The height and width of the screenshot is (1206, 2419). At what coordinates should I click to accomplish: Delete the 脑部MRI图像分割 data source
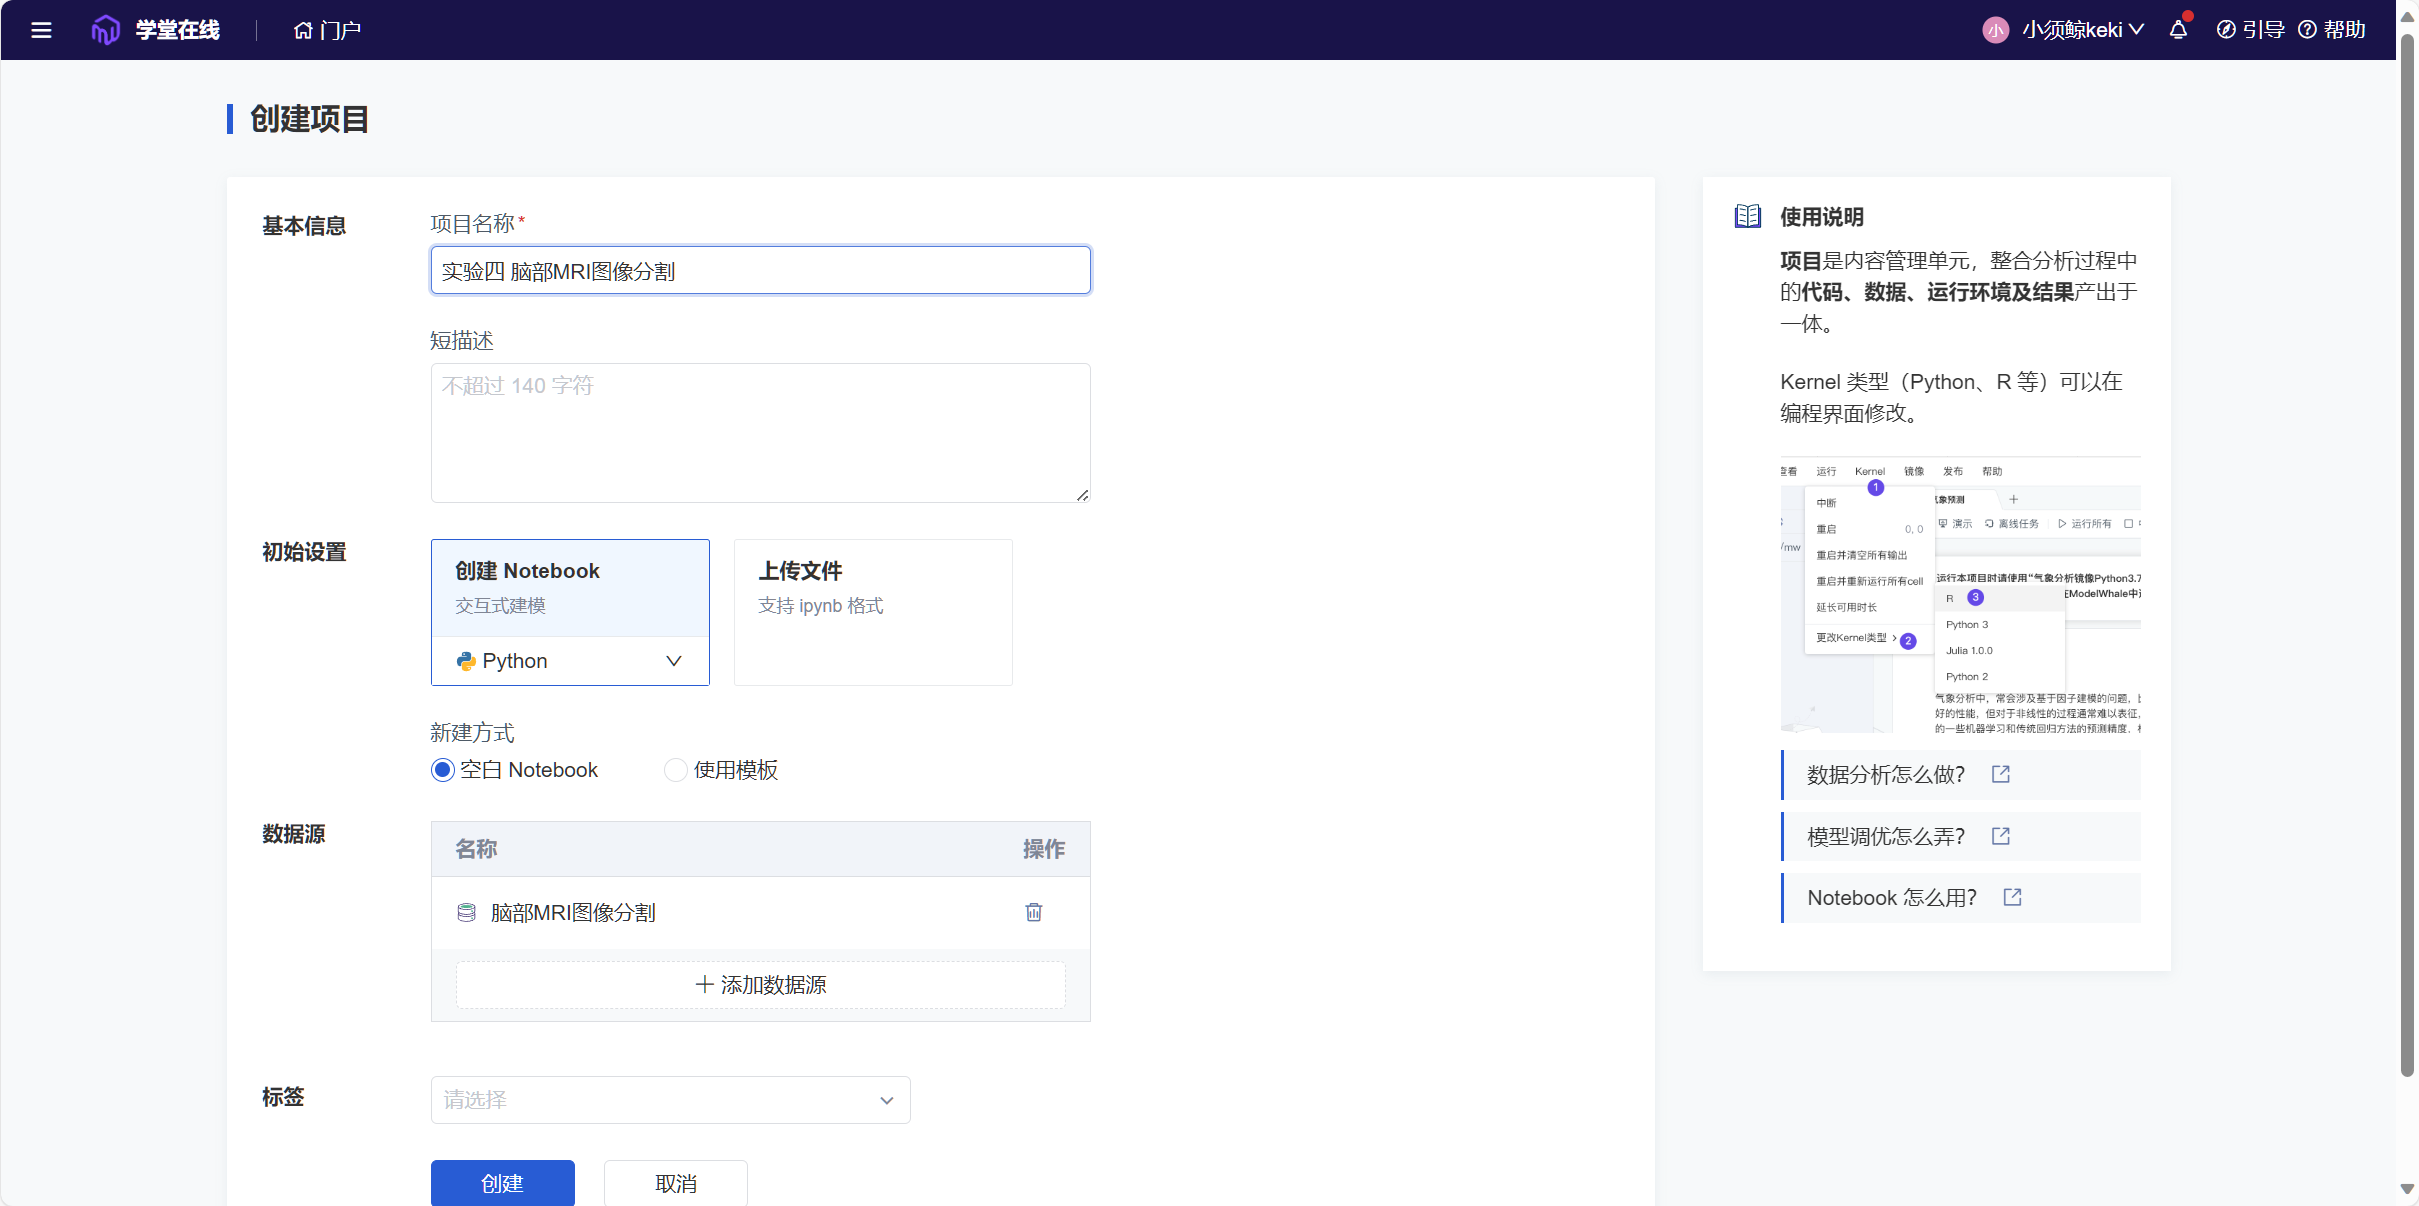click(x=1033, y=912)
